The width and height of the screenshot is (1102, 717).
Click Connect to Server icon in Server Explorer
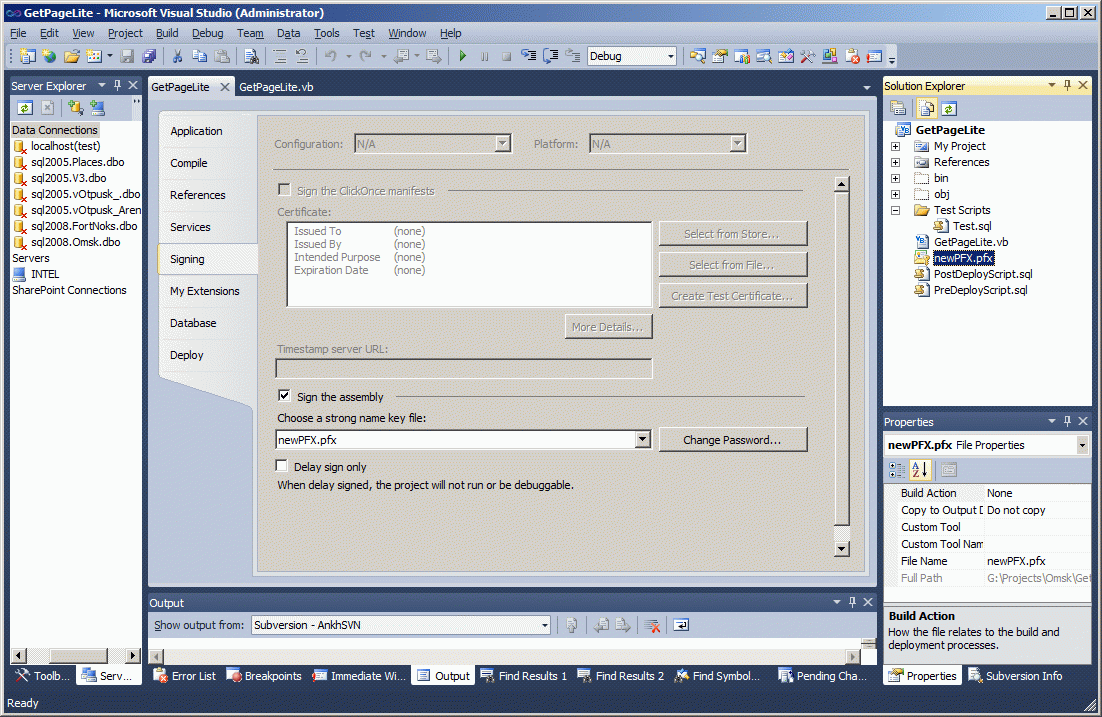point(97,108)
